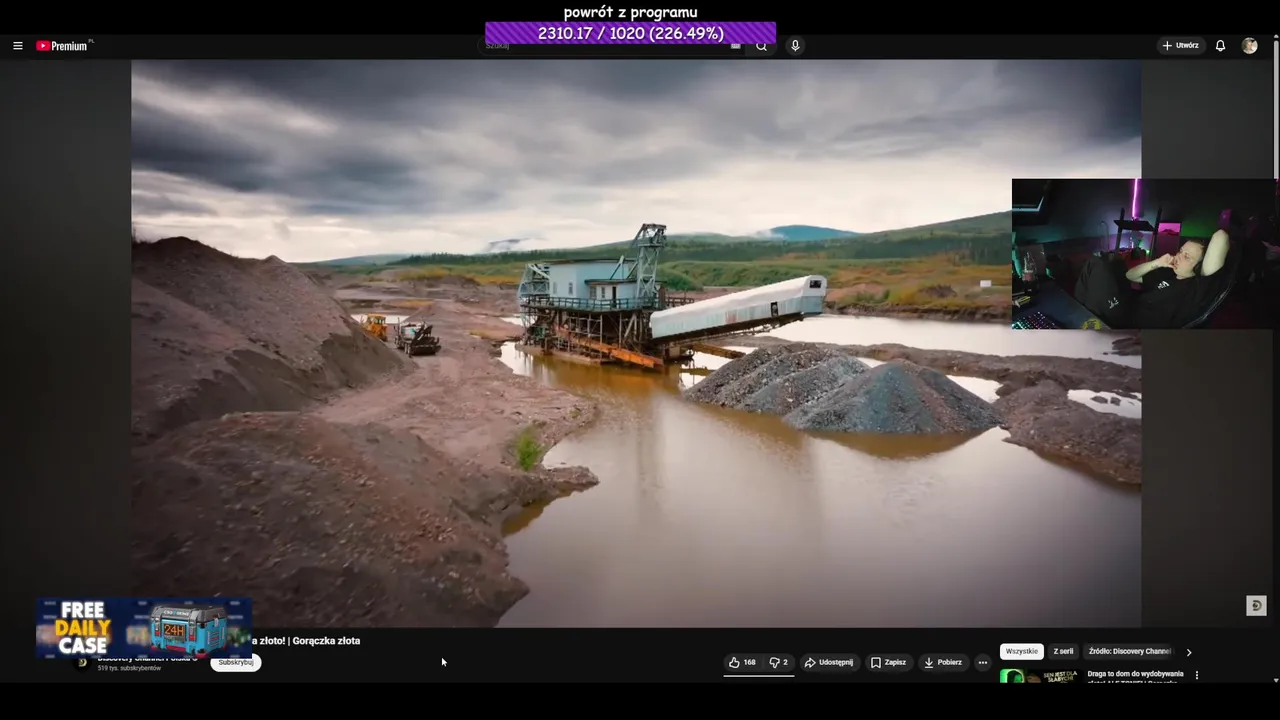The width and height of the screenshot is (1280, 720).
Task: Go to YouTube Premium home logo
Action: click(64, 46)
